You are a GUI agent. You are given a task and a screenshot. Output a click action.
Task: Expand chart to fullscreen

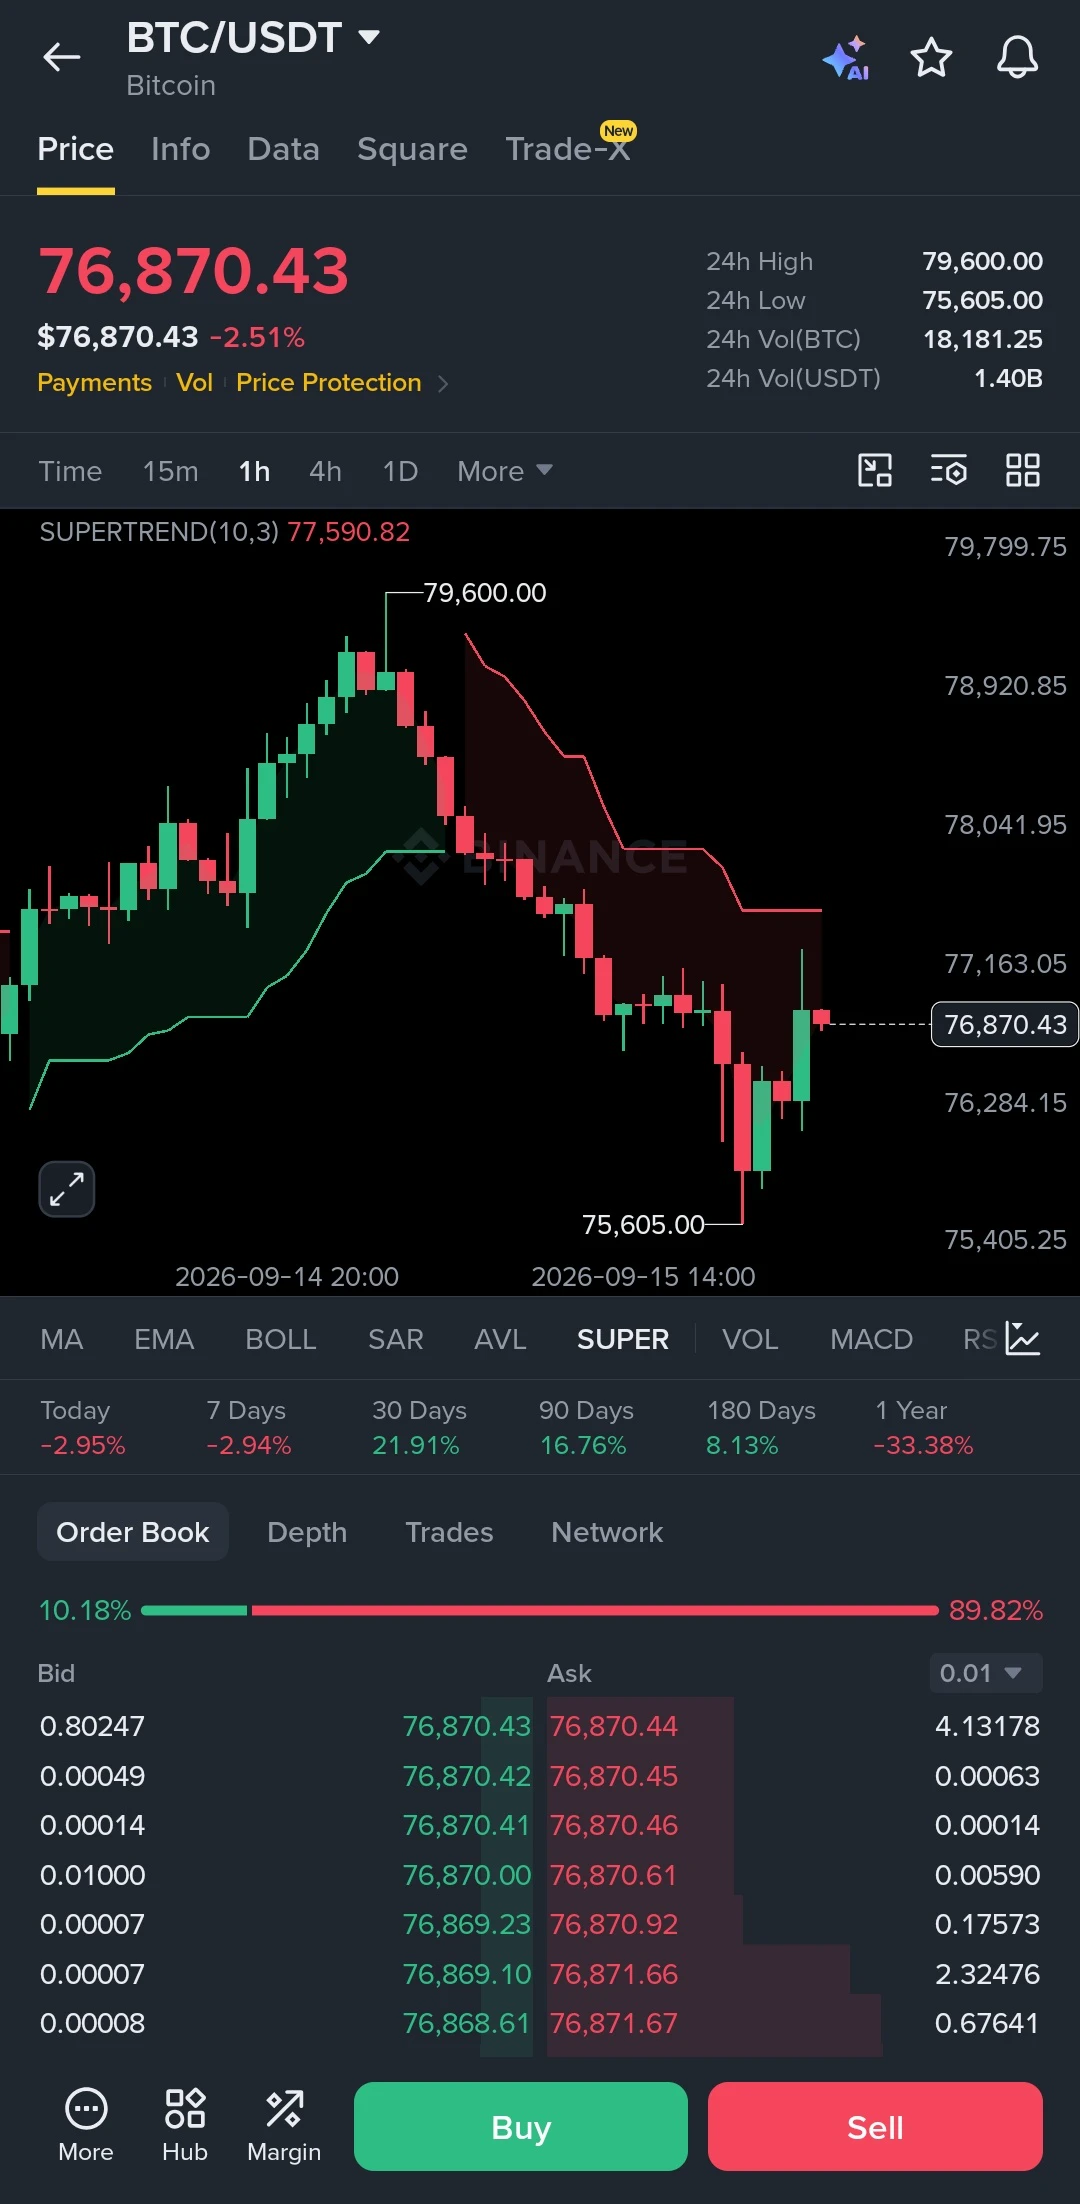tap(67, 1189)
